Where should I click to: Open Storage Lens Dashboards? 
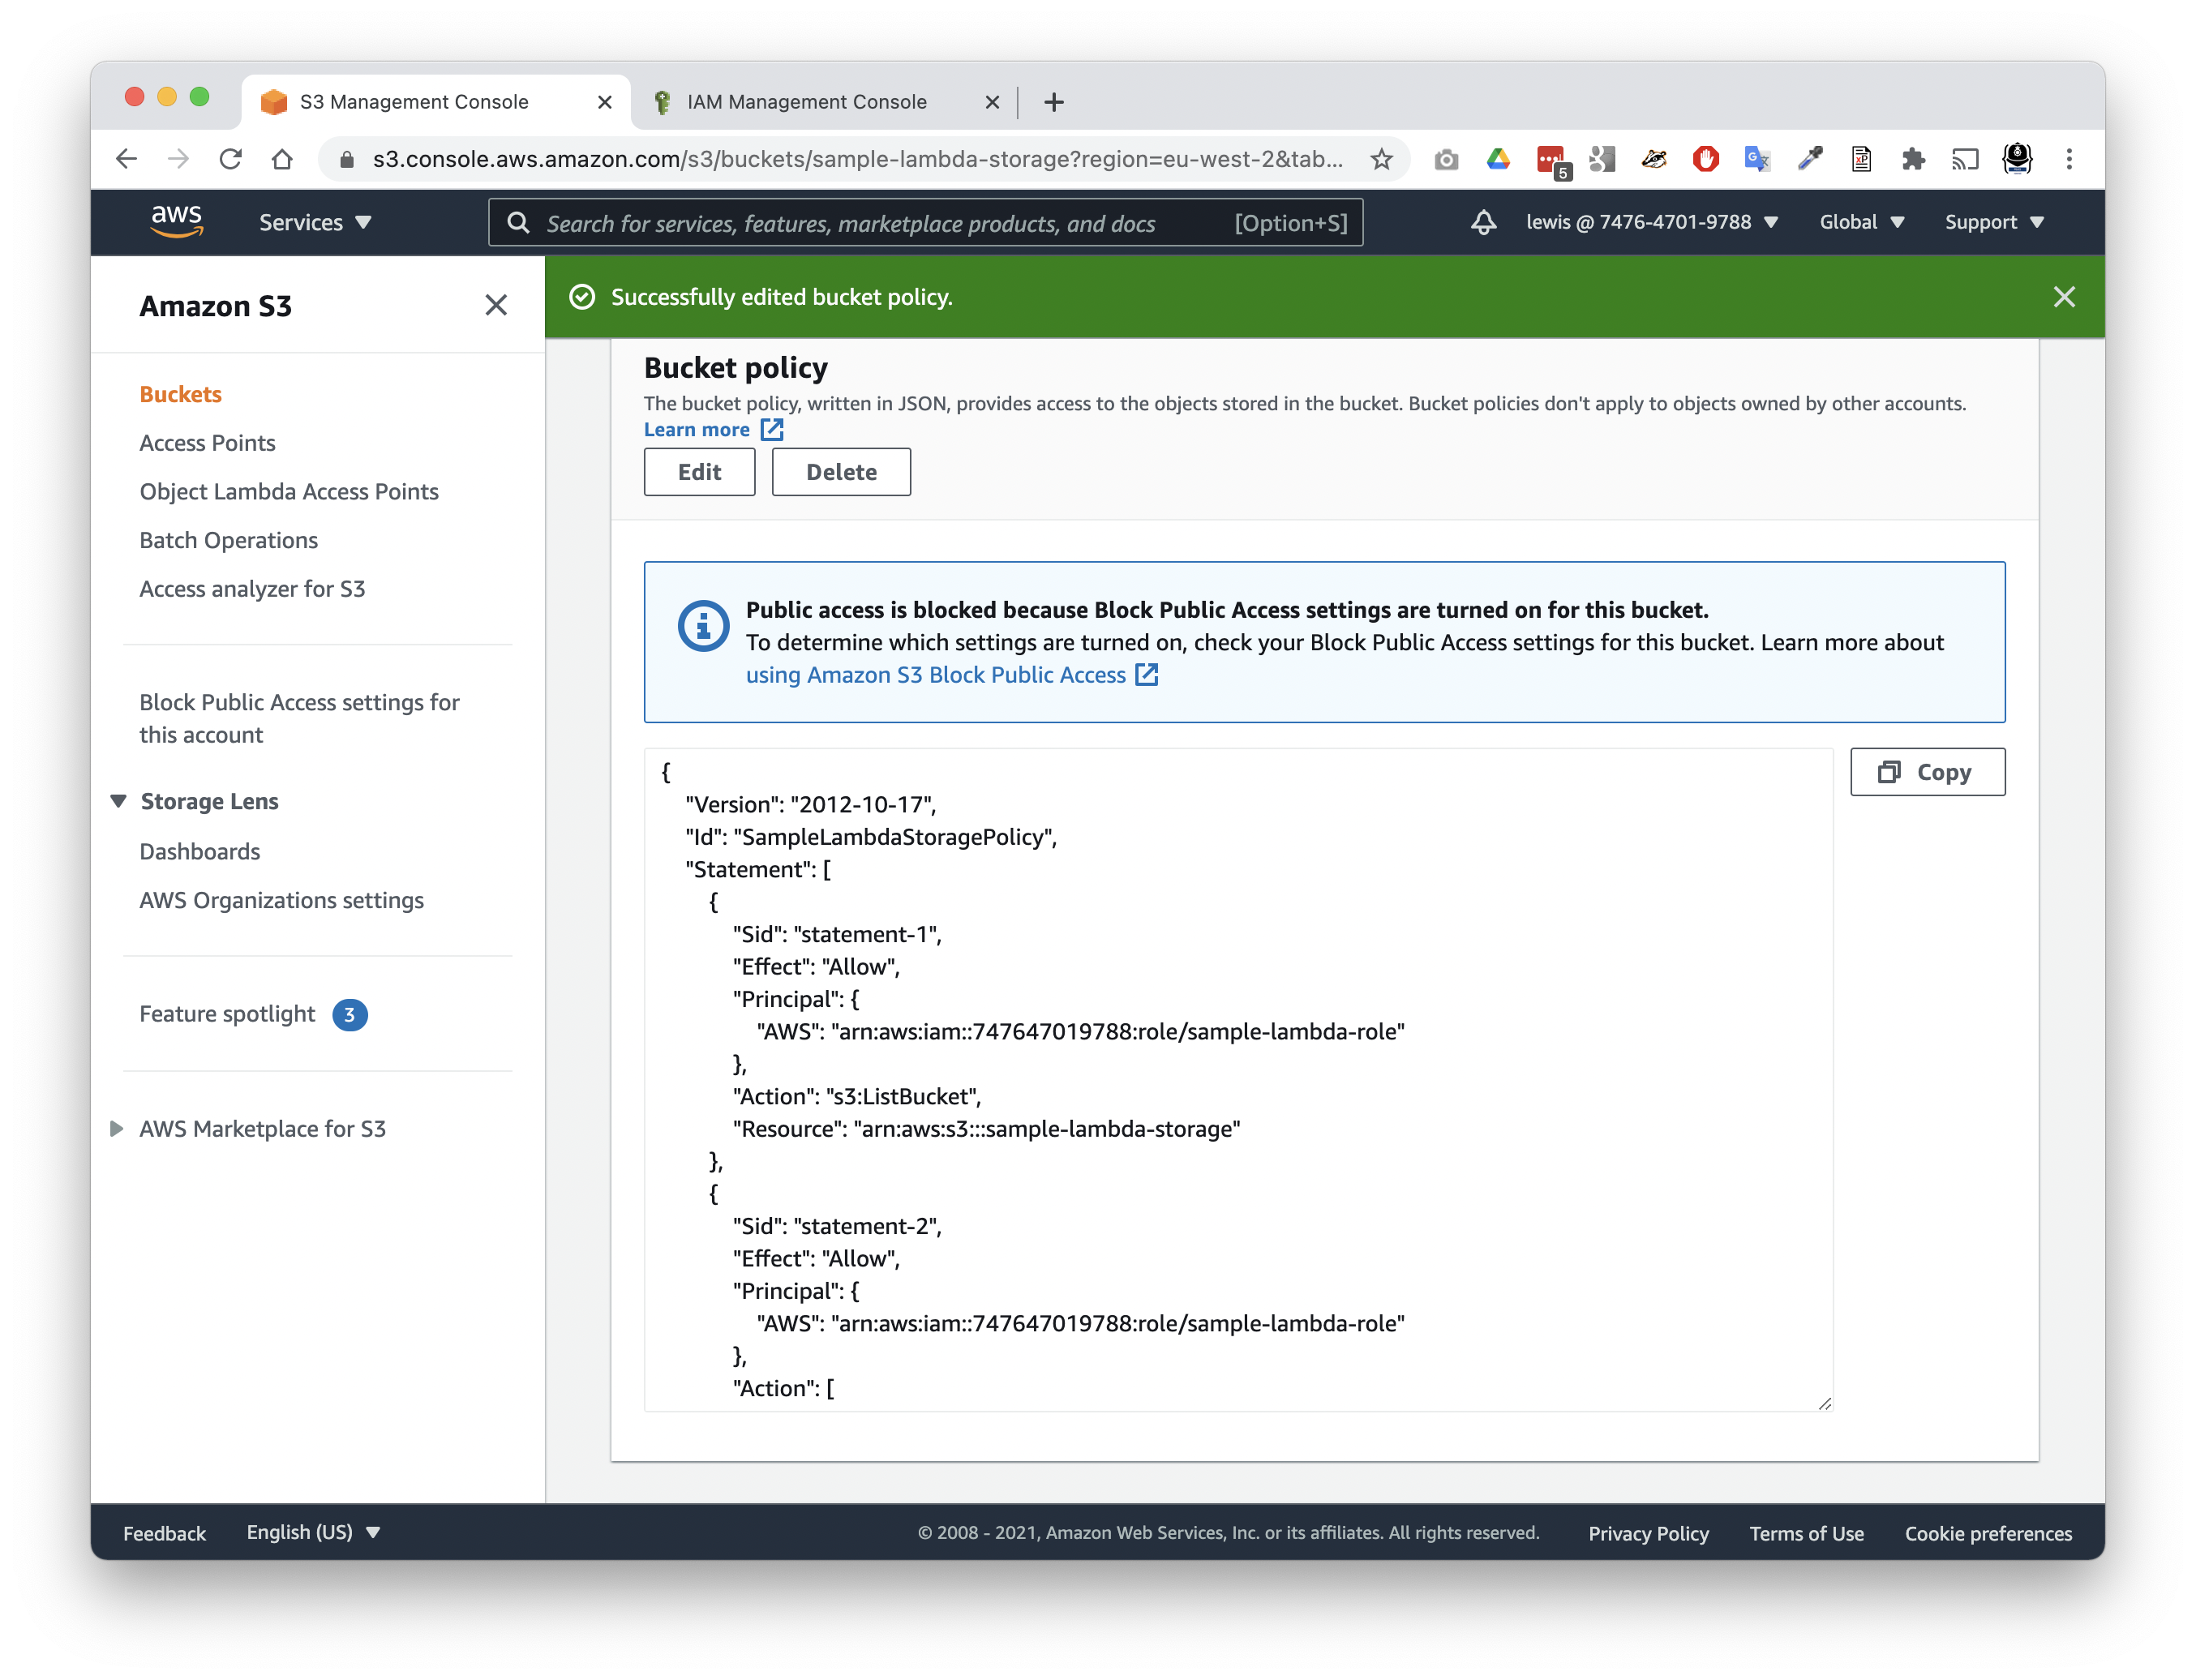point(199,851)
